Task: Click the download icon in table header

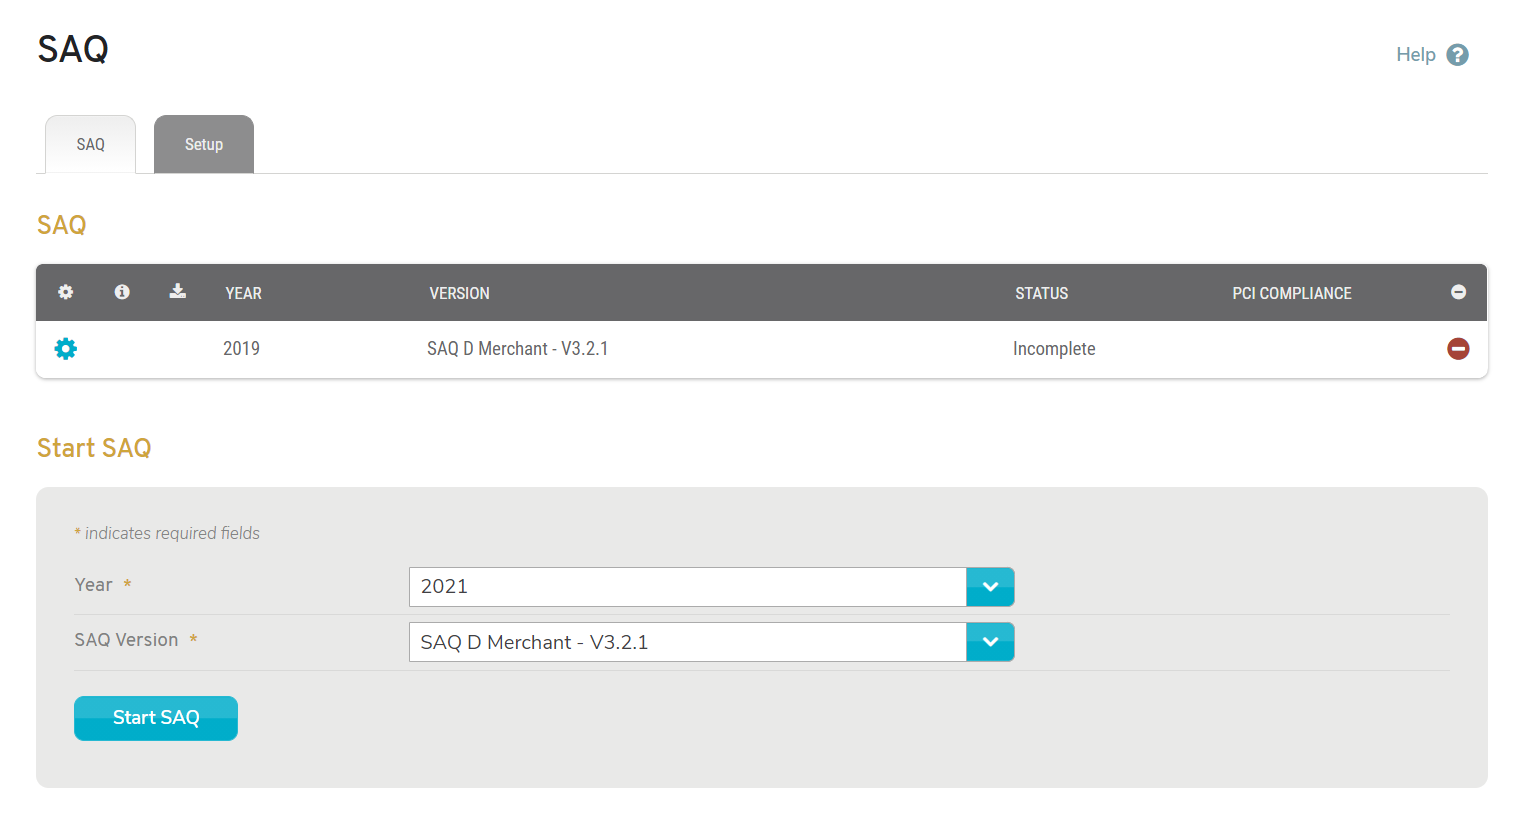Action: [x=178, y=291]
